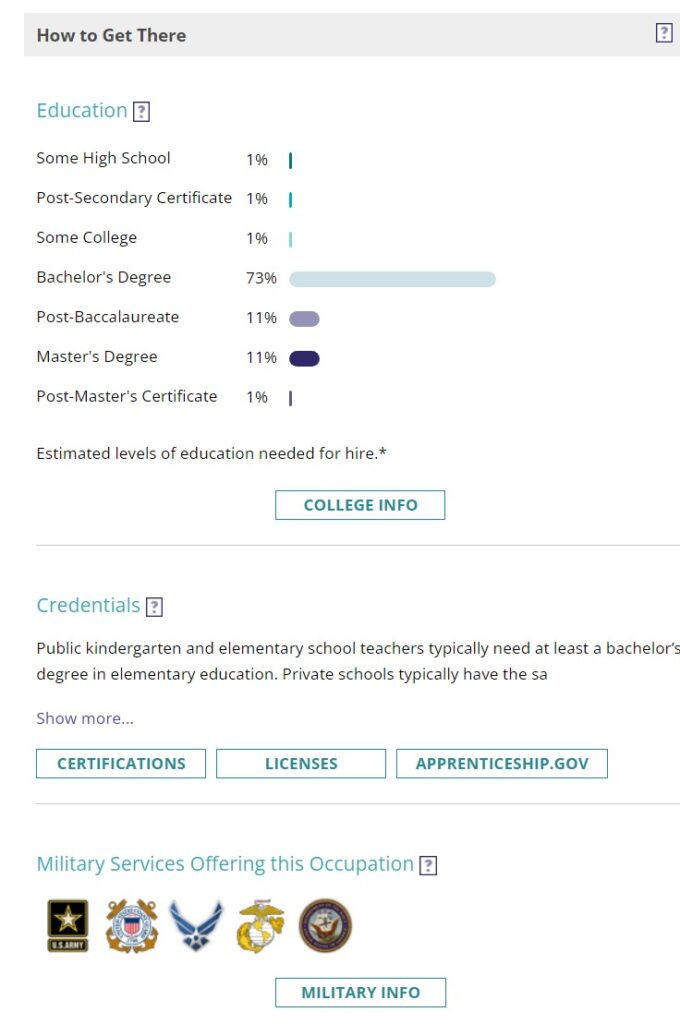Click the Education section heading
The width and height of the screenshot is (680, 1024).
pos(82,110)
